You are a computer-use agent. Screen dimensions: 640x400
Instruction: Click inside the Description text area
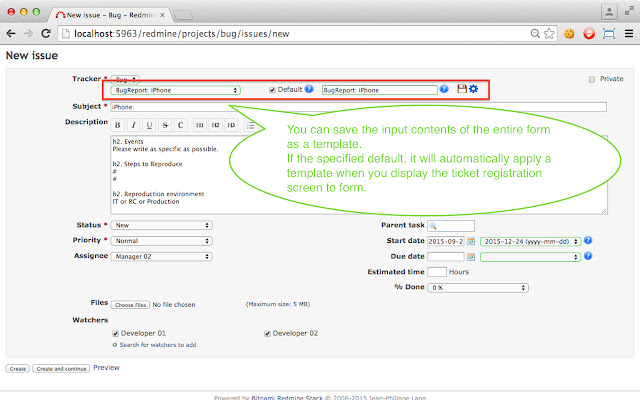[x=359, y=175]
